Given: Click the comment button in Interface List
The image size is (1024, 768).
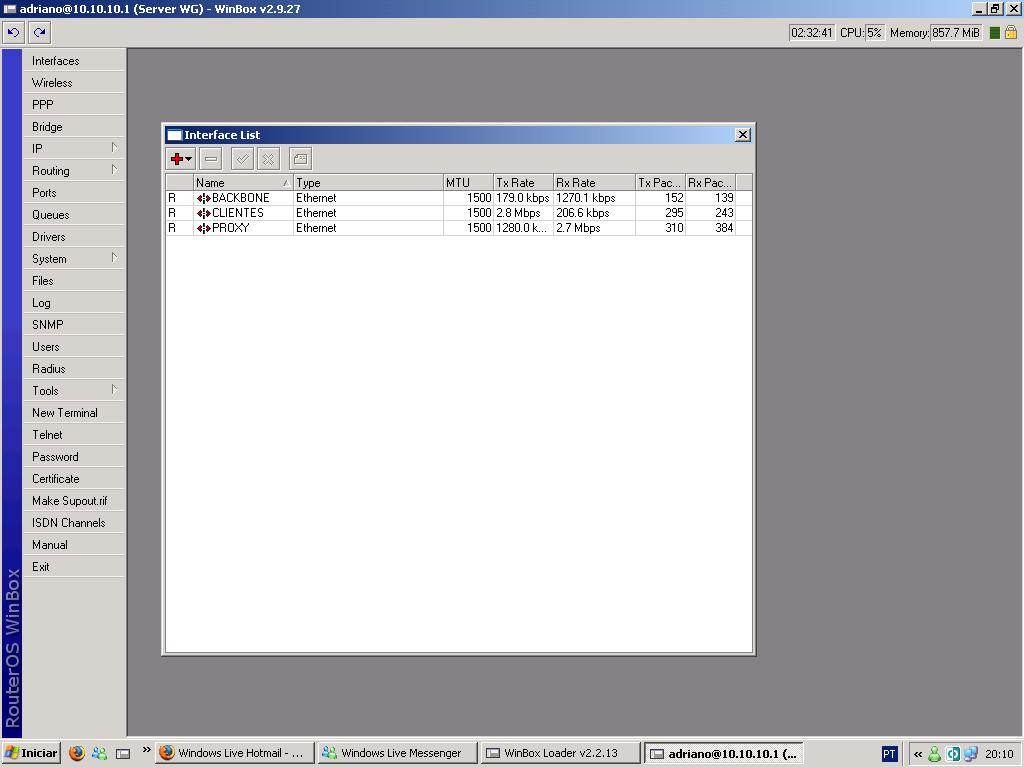Looking at the screenshot, I should (300, 159).
